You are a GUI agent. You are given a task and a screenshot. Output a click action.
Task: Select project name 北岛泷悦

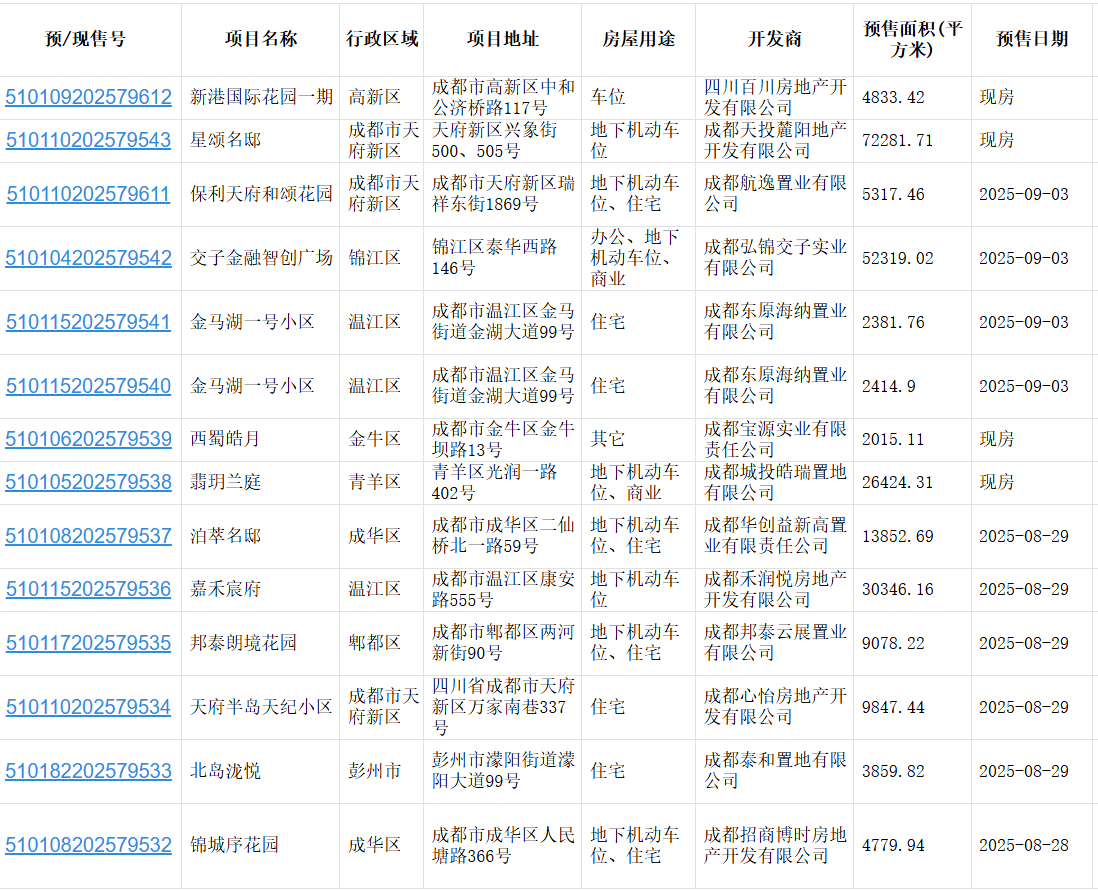(225, 771)
